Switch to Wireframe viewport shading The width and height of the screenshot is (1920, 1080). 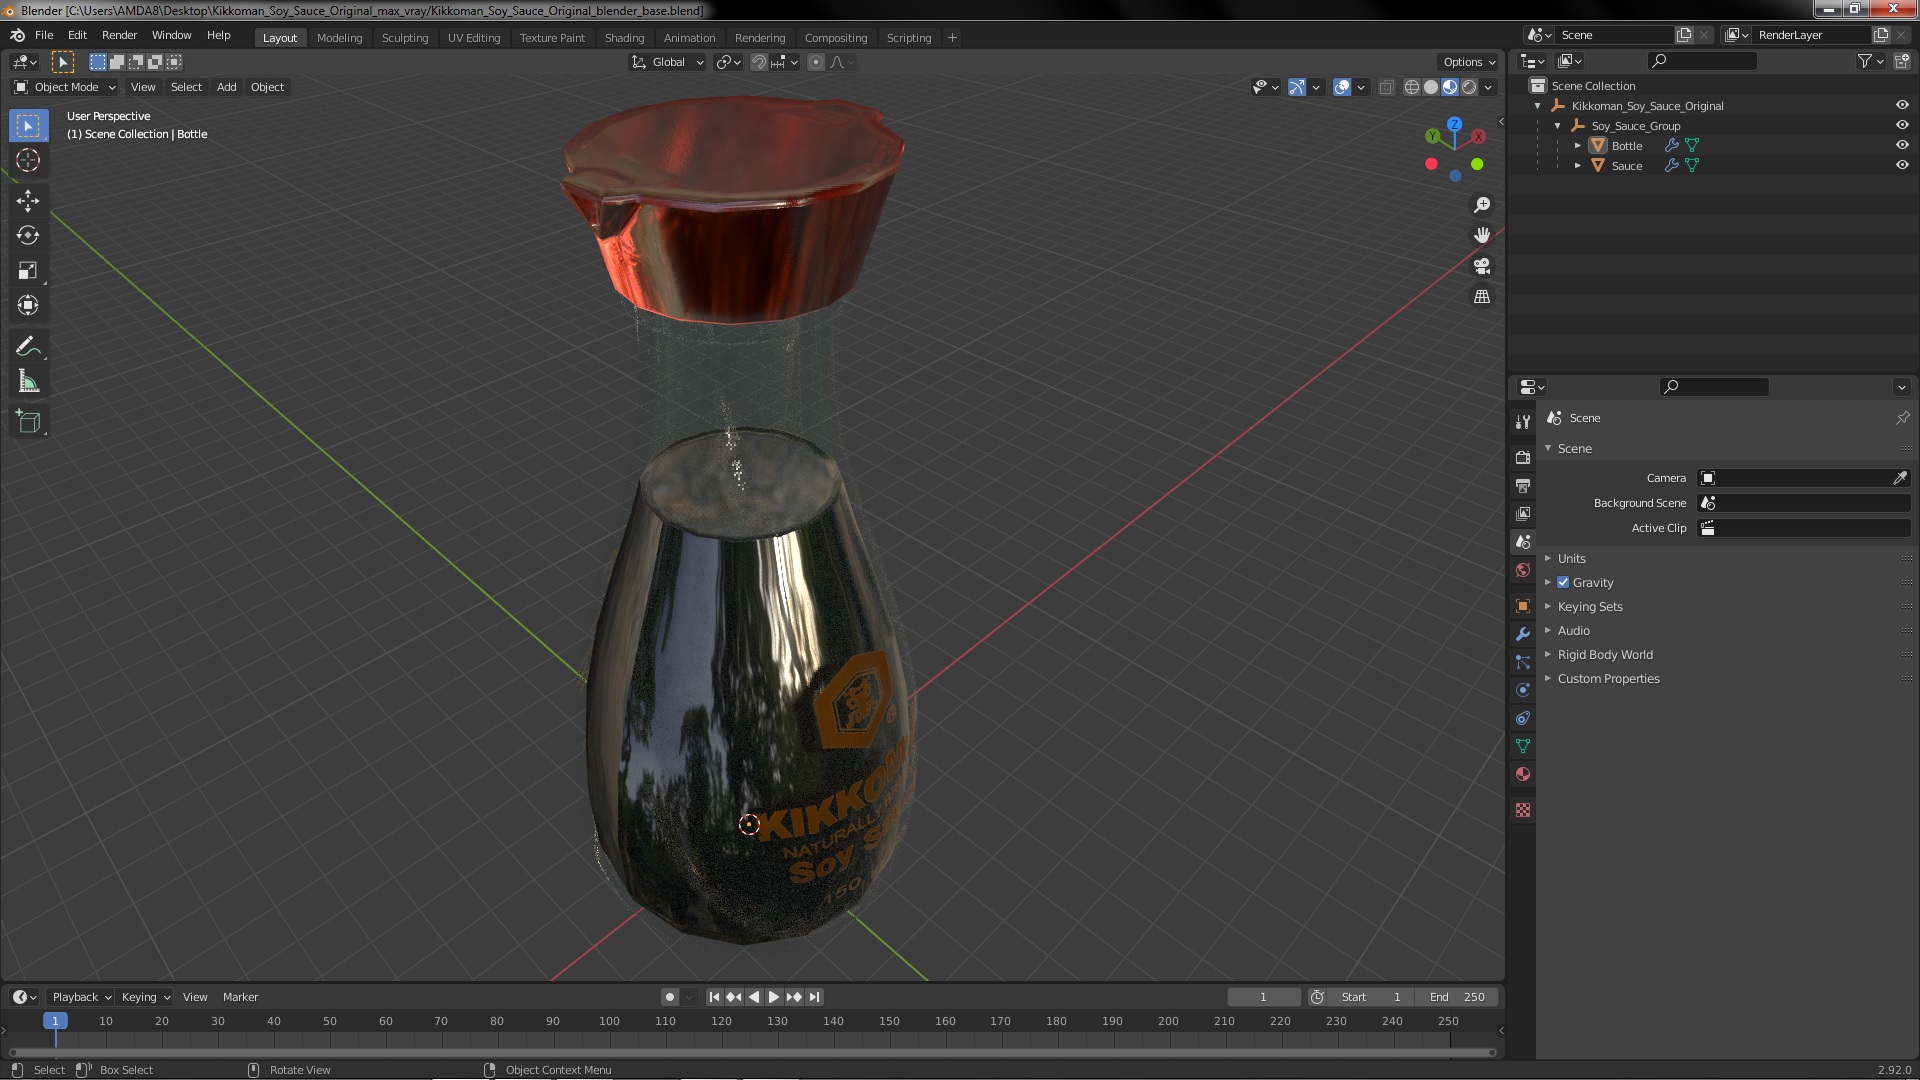1412,87
